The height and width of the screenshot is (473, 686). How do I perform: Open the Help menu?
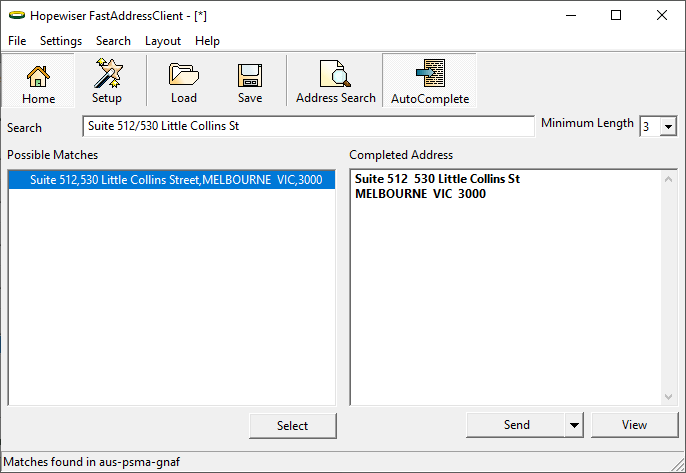coord(207,41)
